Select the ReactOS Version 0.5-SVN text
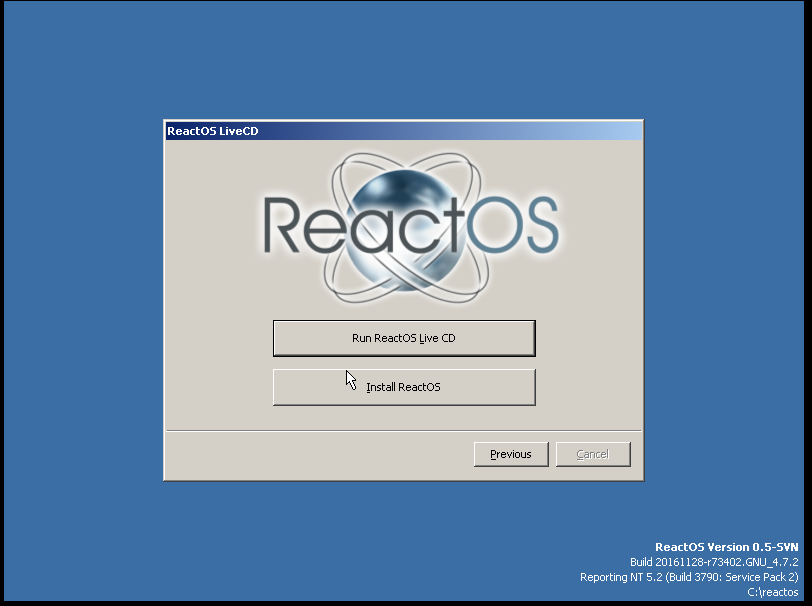 click(x=727, y=547)
